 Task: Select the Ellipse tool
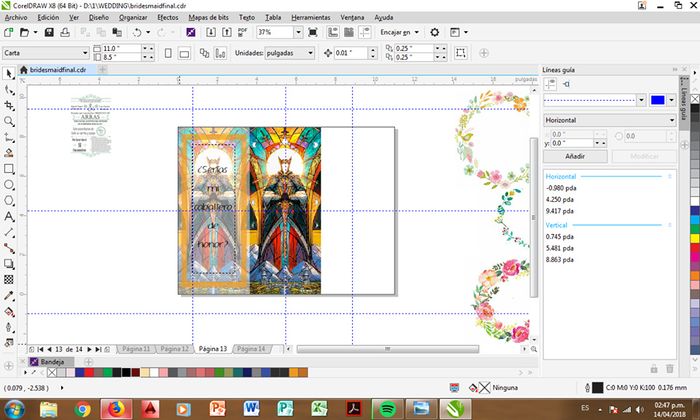(9, 185)
